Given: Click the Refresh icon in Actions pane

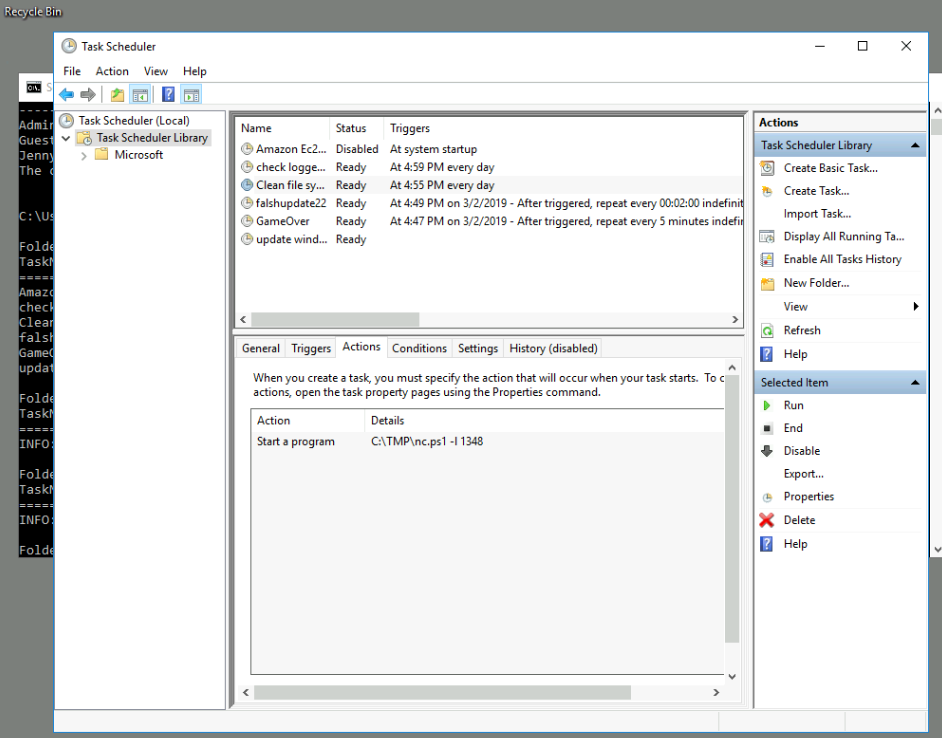Looking at the screenshot, I should point(767,330).
